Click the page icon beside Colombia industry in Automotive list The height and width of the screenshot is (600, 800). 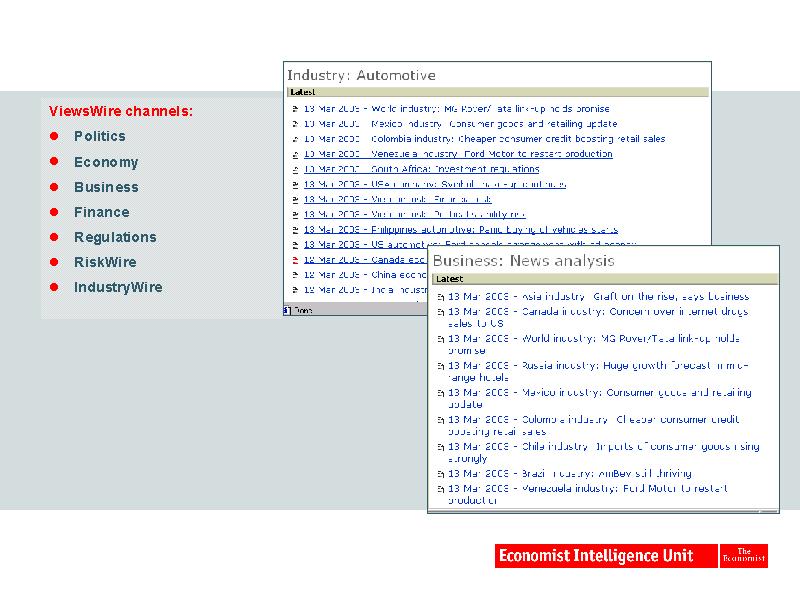tap(295, 139)
